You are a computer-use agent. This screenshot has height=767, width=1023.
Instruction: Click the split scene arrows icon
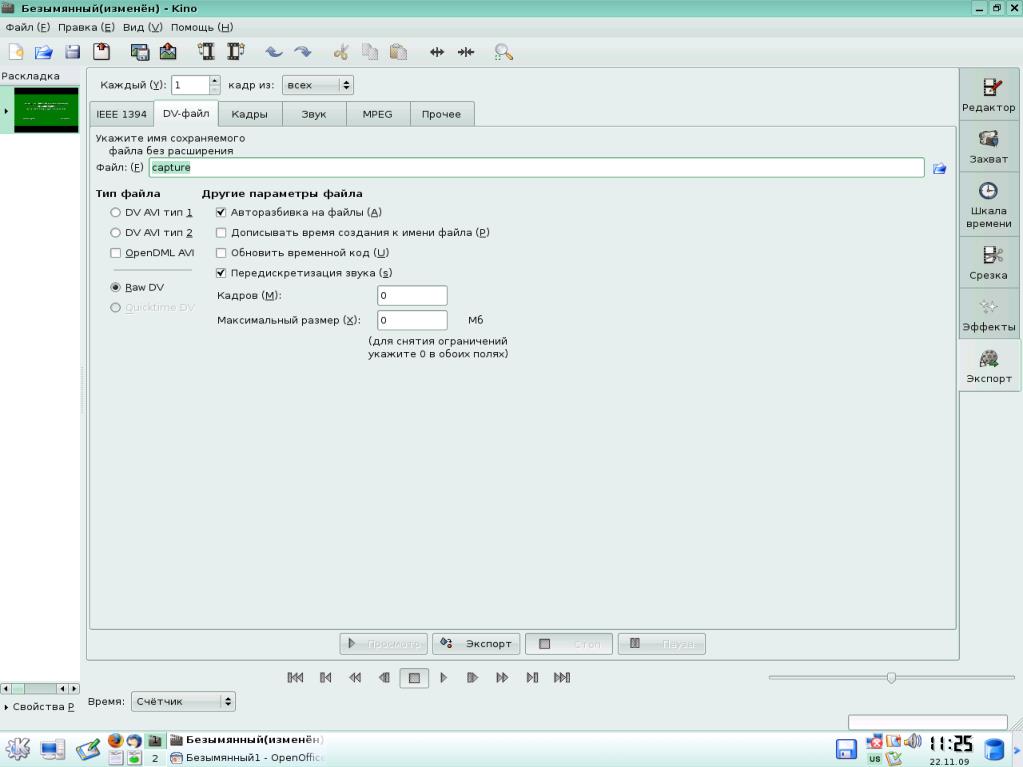(x=437, y=52)
